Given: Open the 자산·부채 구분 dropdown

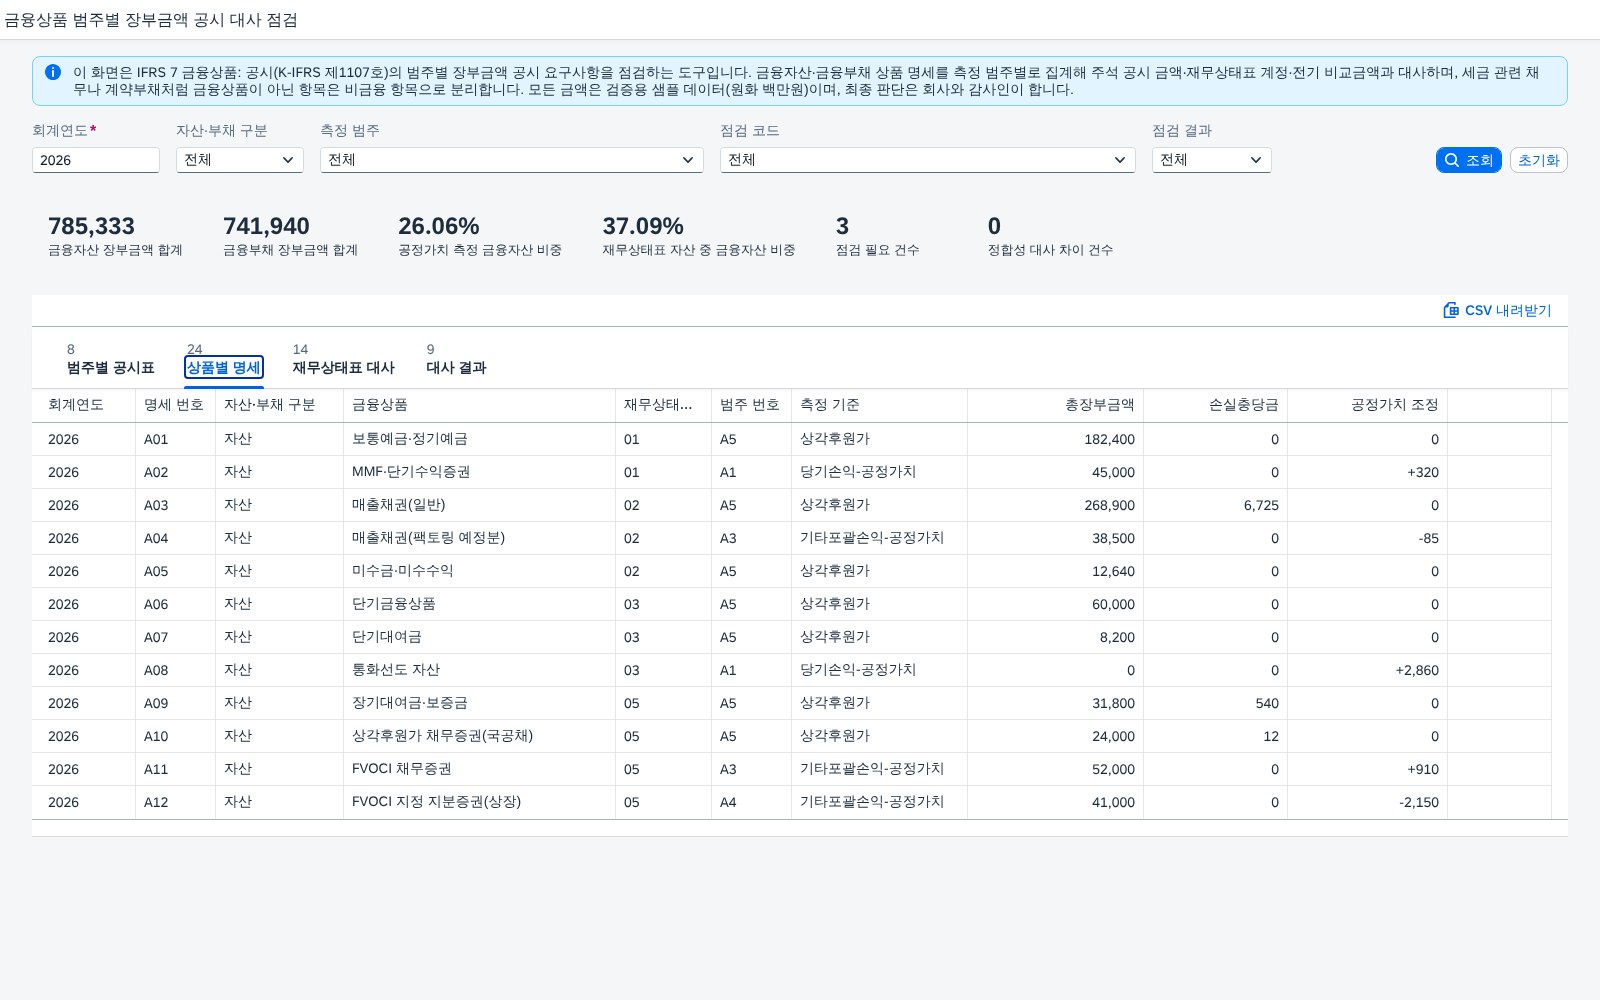Looking at the screenshot, I should click(x=240, y=160).
